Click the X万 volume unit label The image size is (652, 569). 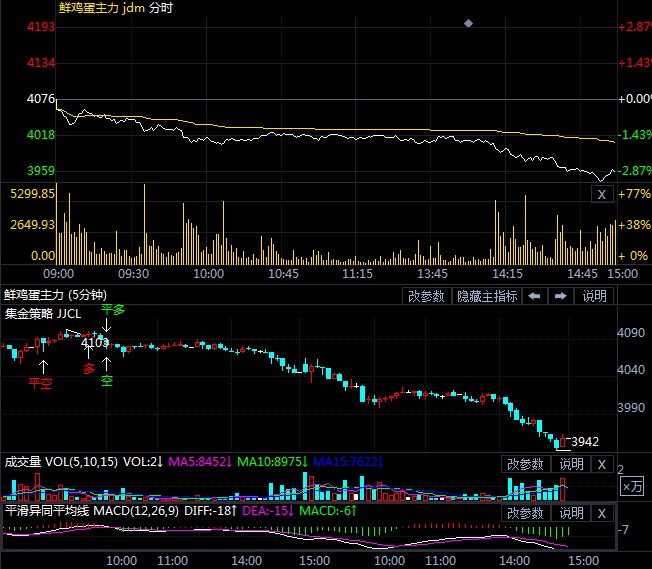[x=632, y=486]
